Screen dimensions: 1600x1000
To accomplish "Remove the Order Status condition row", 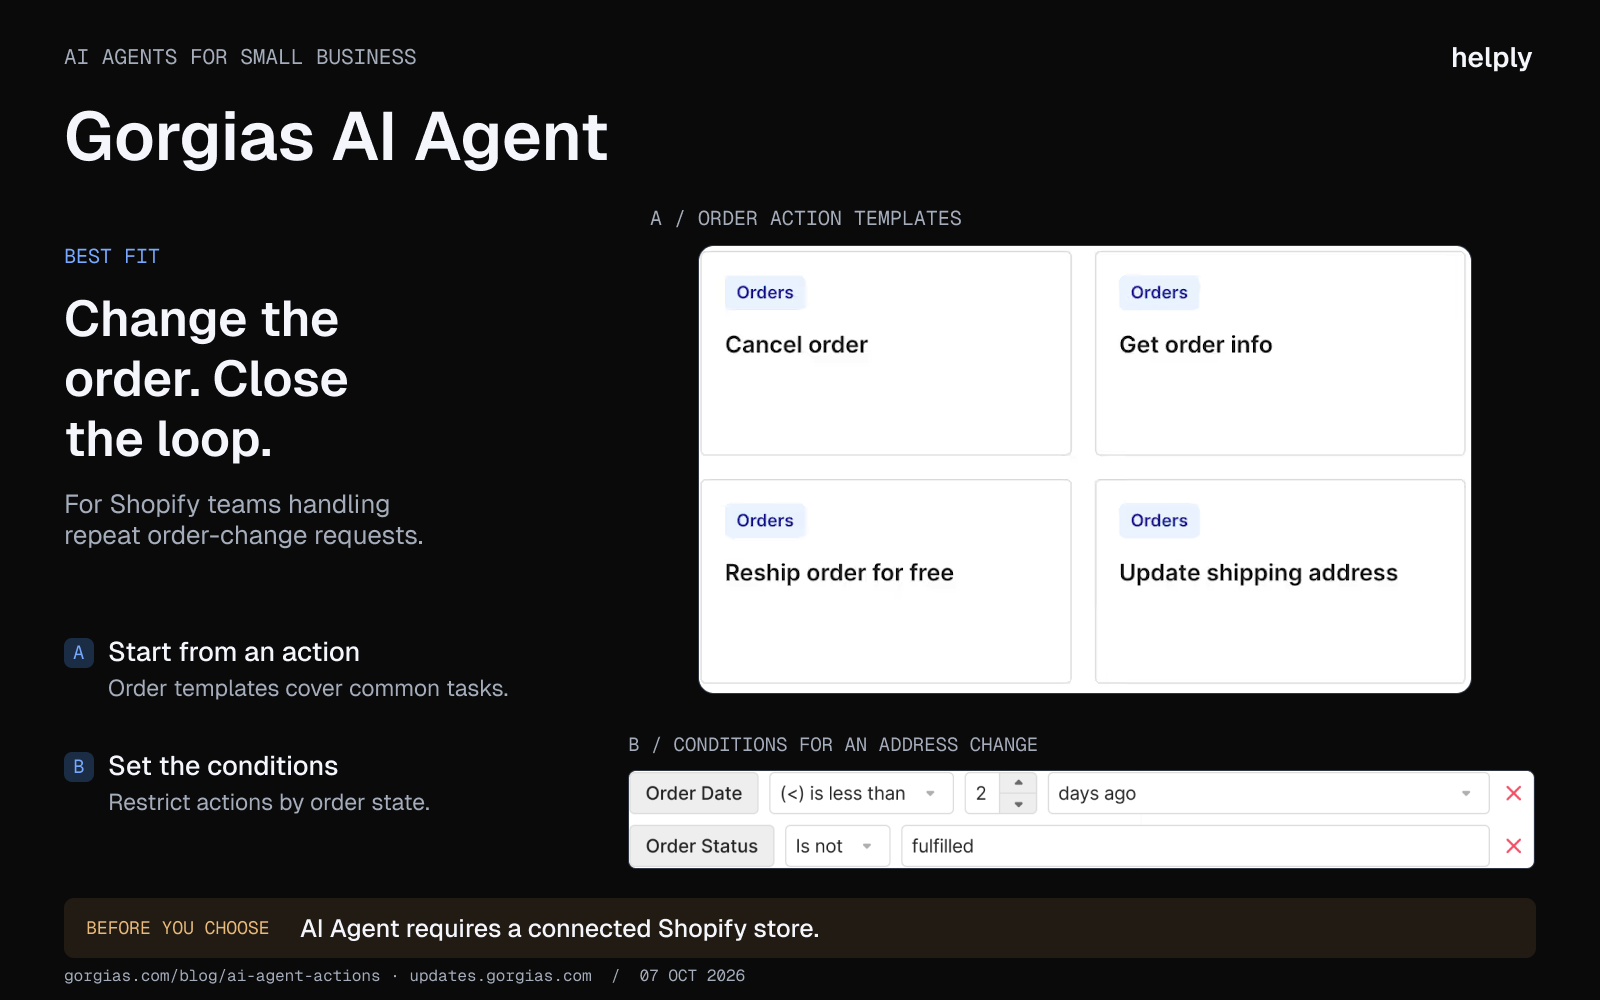I will [x=1513, y=846].
